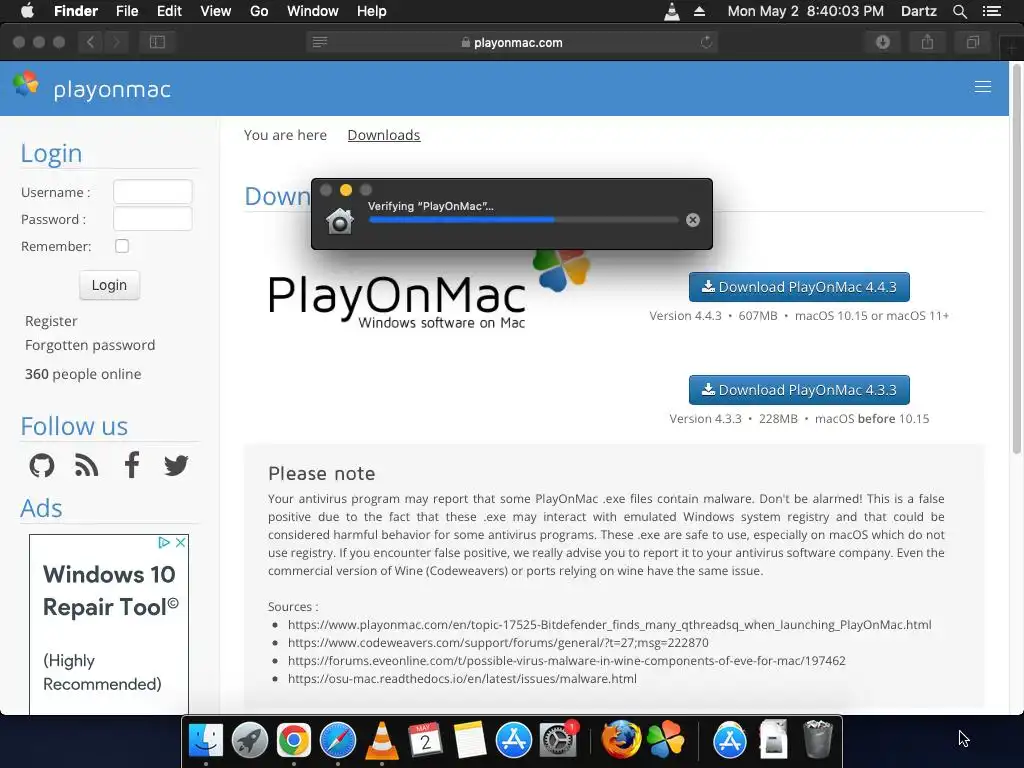Open the Forgotten password link
Viewport: 1024px width, 768px height.
[90, 345]
